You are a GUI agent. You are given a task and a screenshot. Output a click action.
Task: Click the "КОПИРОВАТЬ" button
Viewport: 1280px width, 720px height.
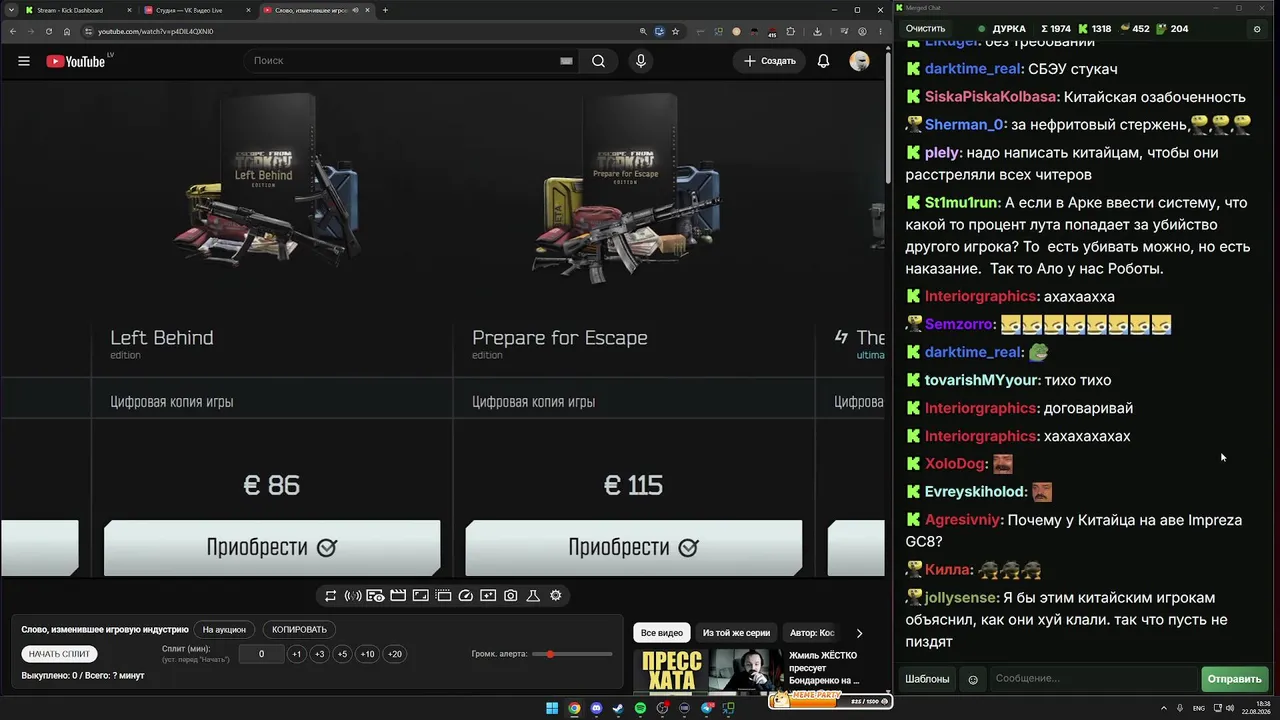pyautogui.click(x=299, y=630)
